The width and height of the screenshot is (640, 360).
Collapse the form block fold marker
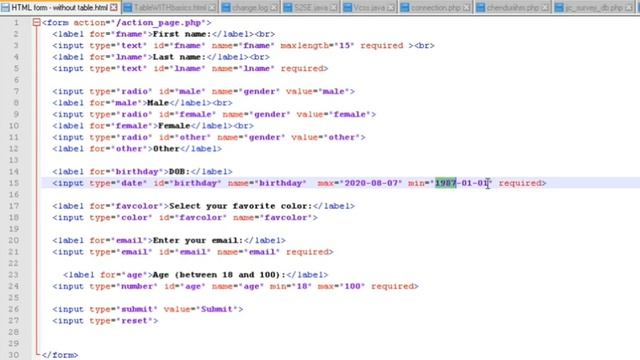(x=37, y=22)
